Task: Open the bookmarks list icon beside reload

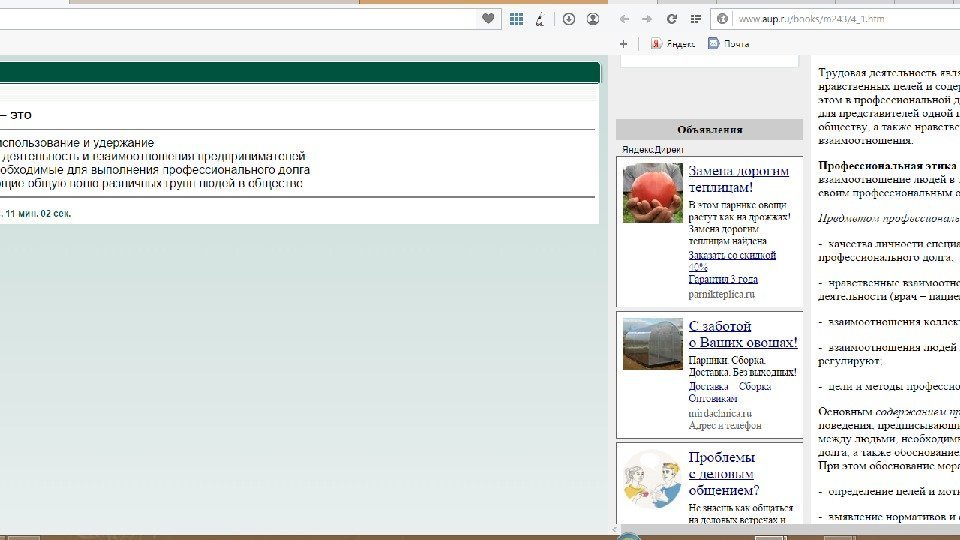Action: (696, 19)
